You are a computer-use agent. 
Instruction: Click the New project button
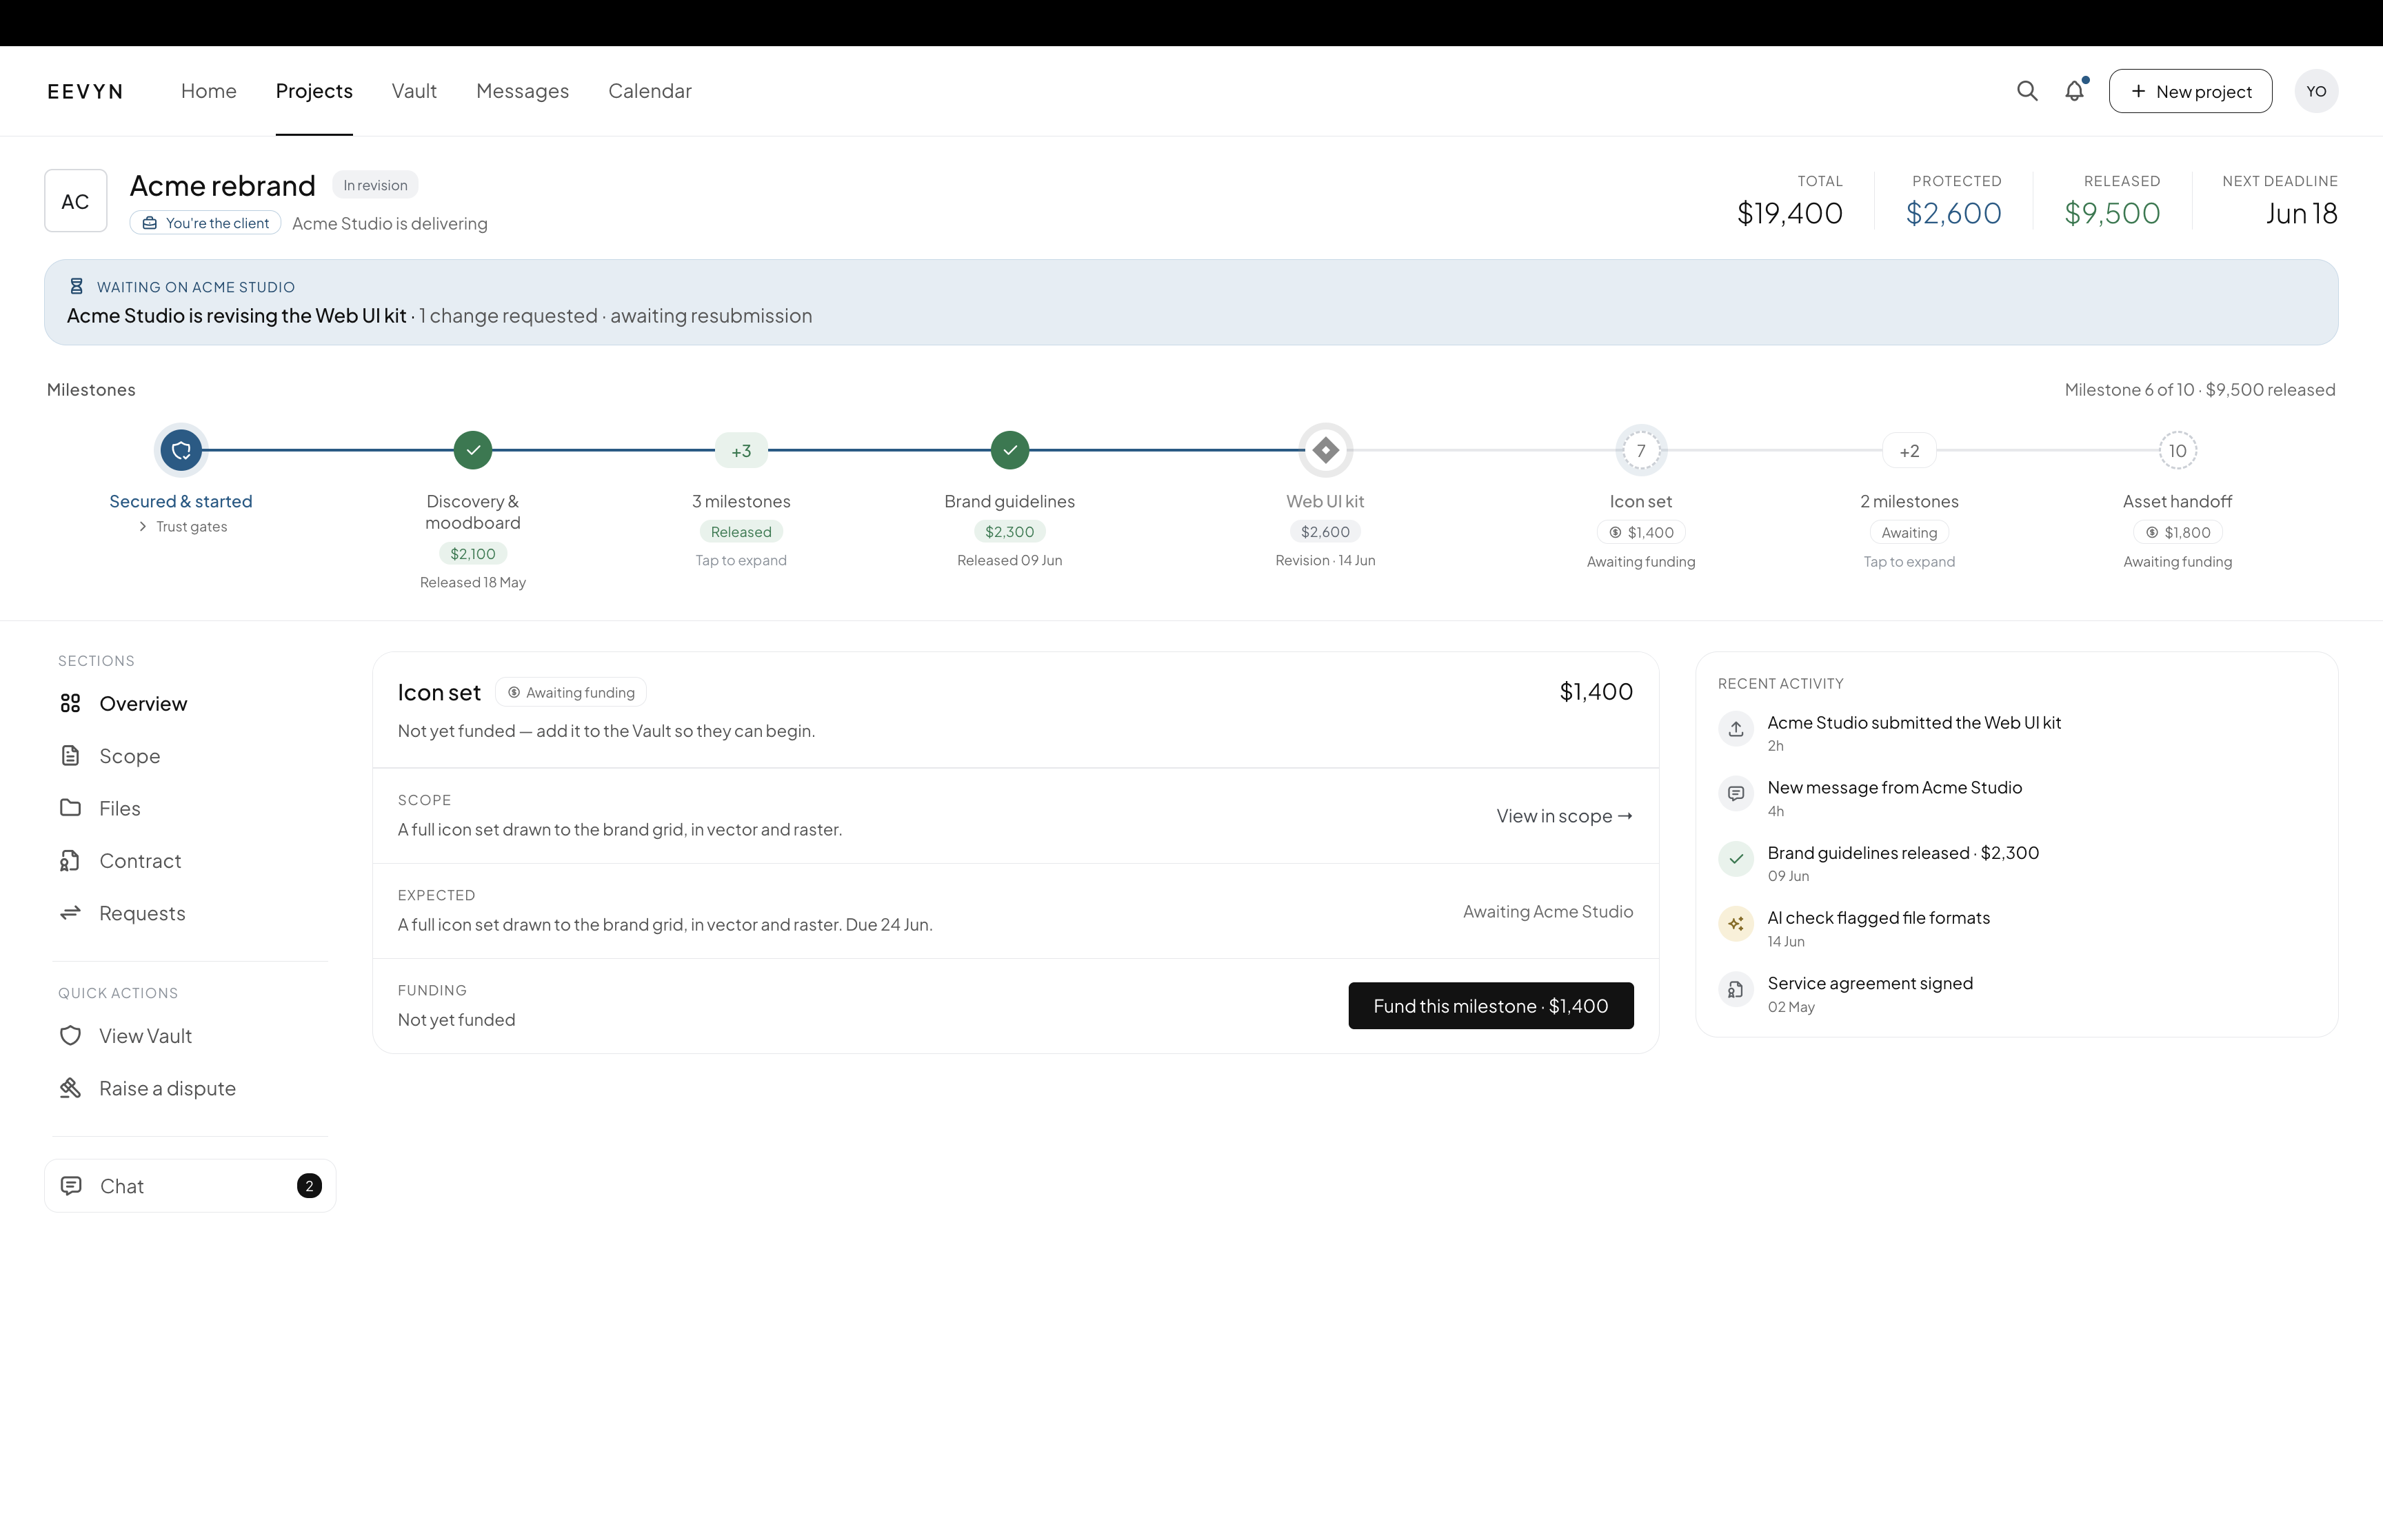pos(2190,91)
